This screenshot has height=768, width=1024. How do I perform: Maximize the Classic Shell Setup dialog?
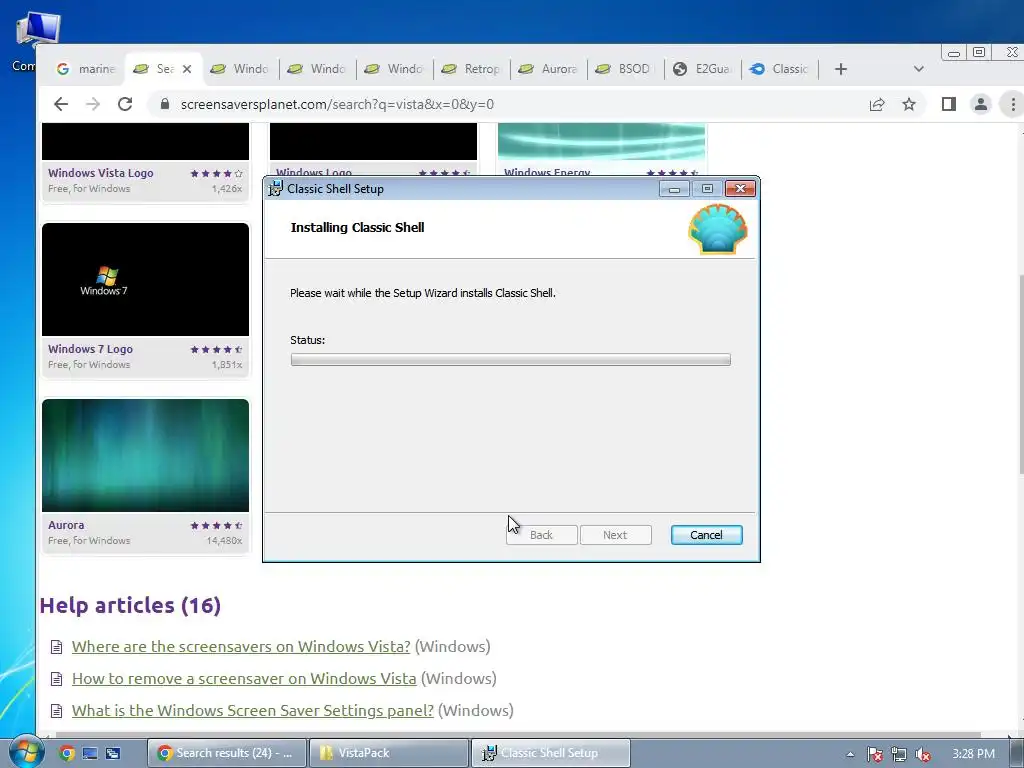707,189
